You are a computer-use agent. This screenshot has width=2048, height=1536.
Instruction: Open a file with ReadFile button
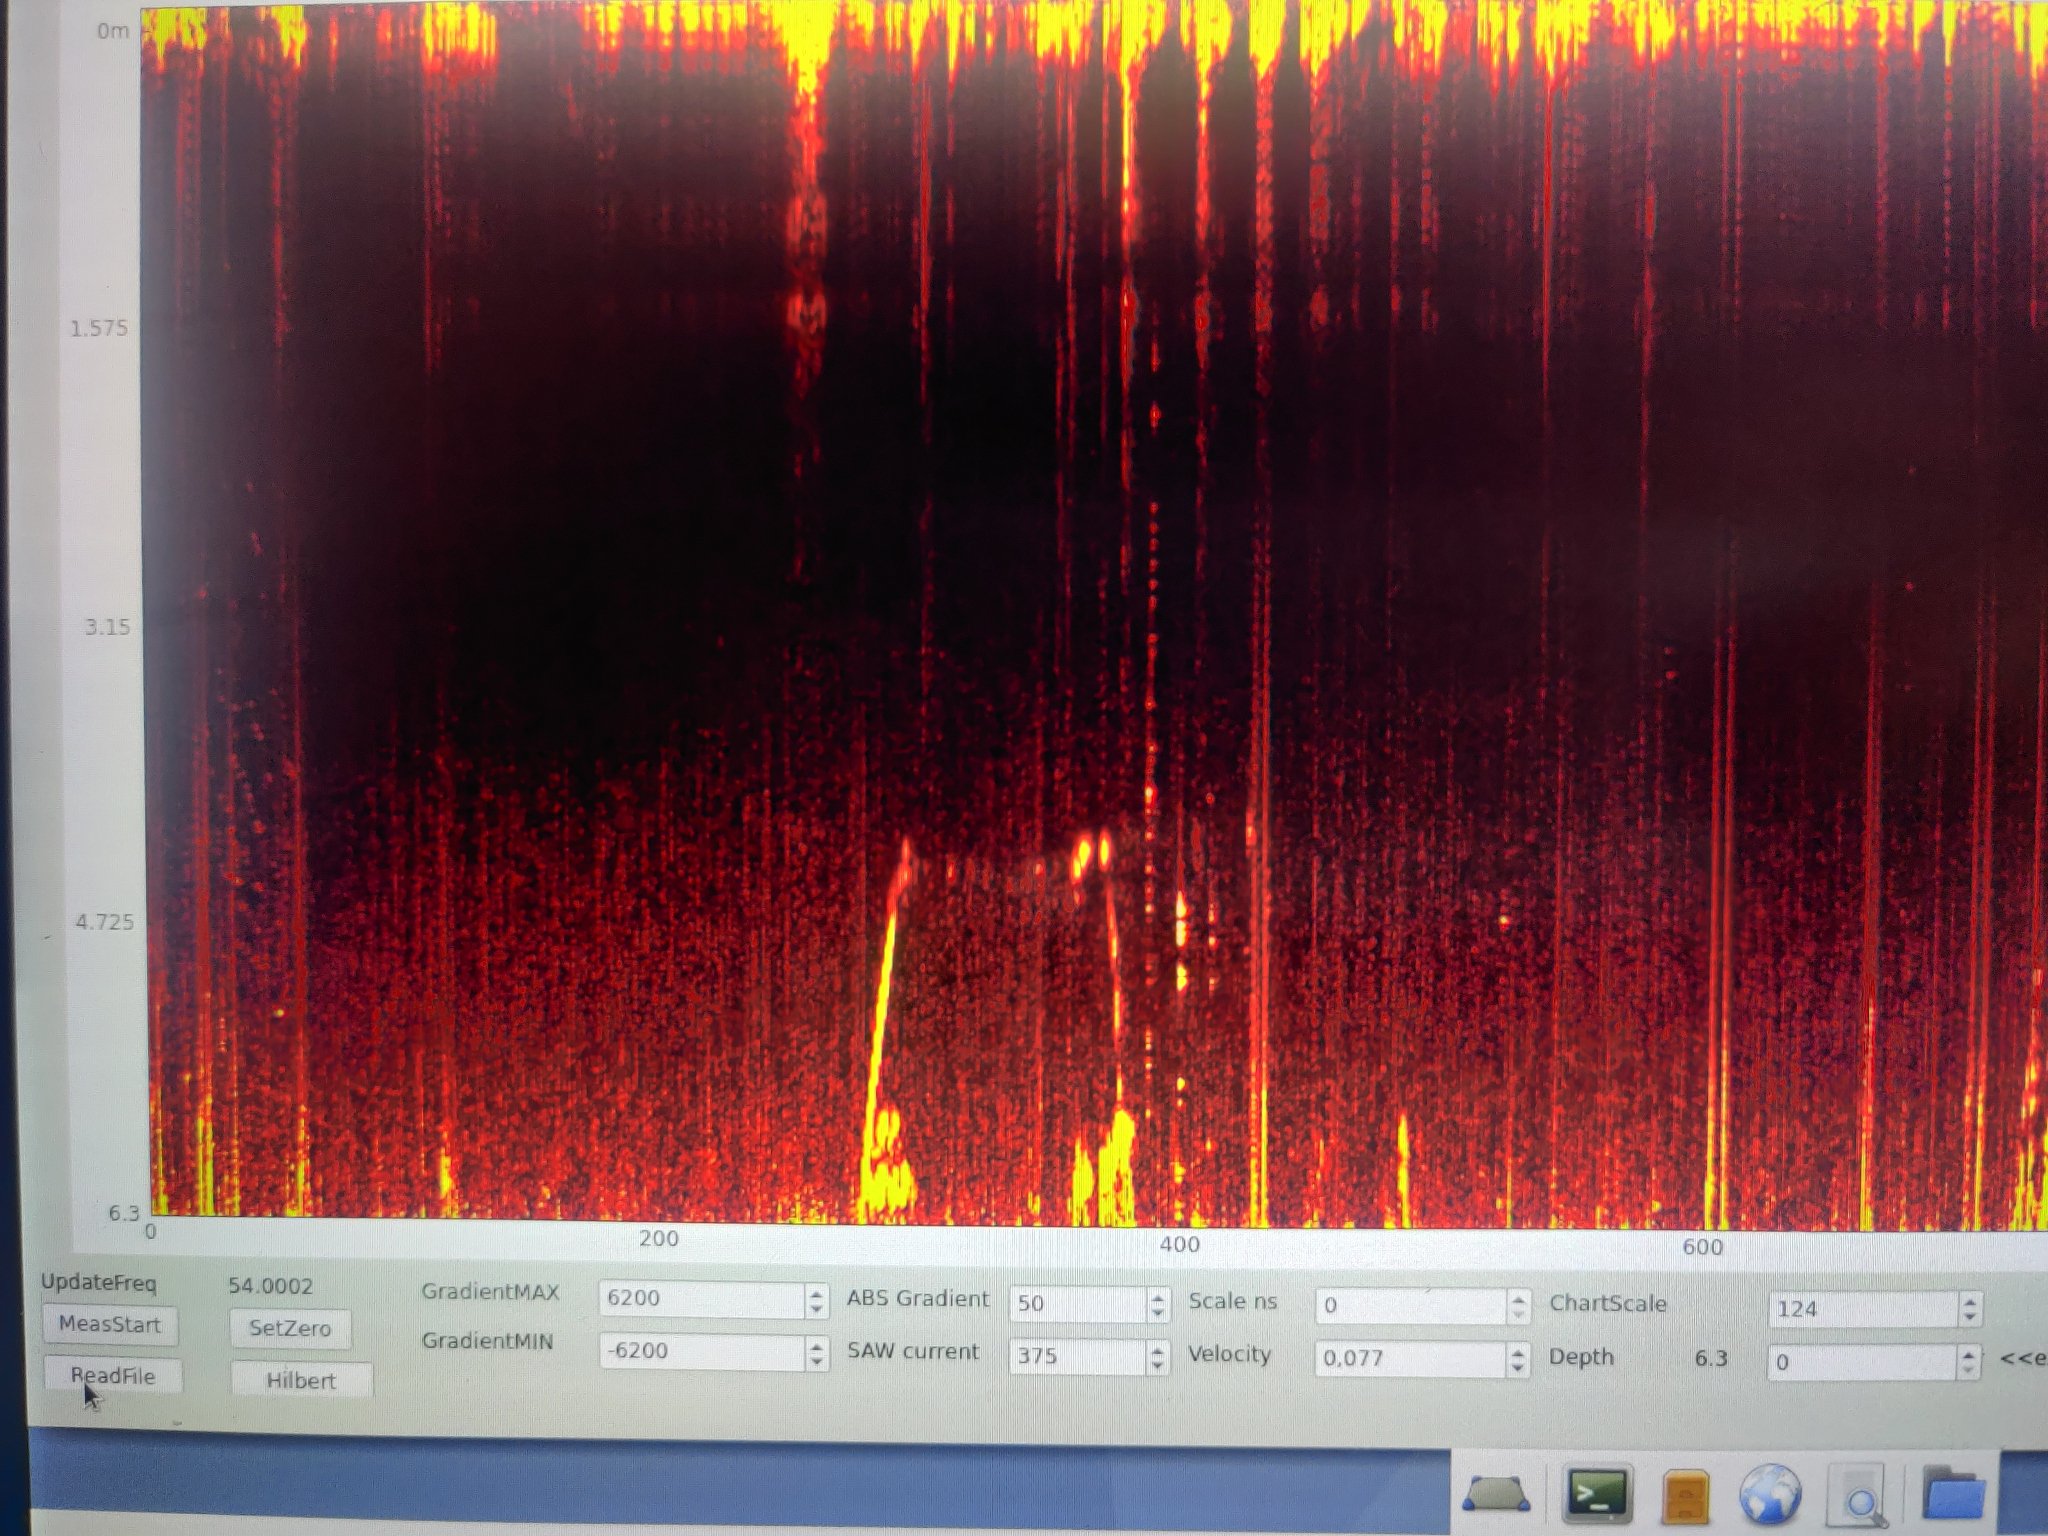(x=113, y=1376)
